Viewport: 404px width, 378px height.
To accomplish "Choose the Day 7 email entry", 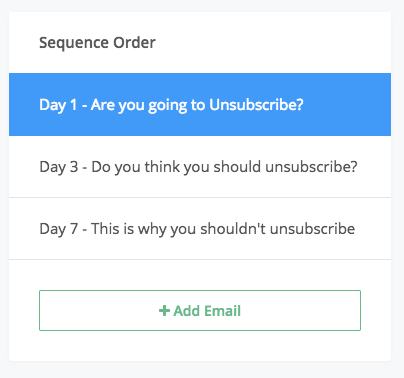I will pos(200,229).
